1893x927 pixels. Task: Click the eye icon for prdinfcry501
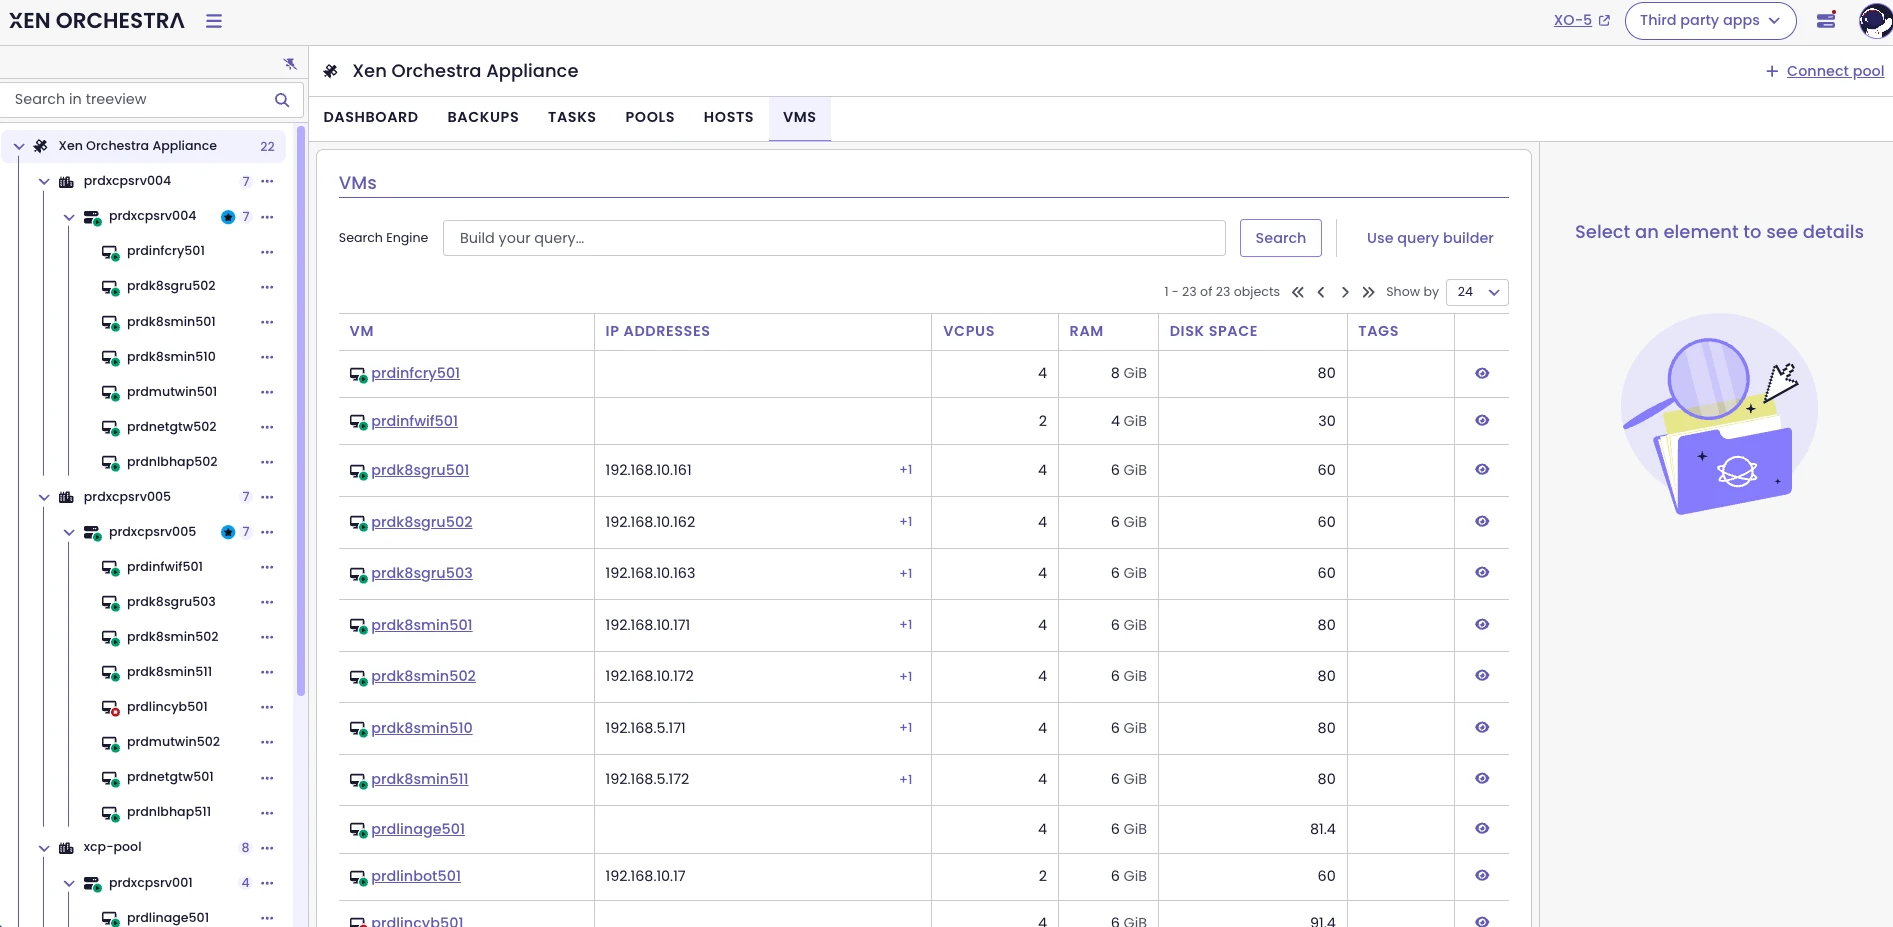click(x=1482, y=373)
